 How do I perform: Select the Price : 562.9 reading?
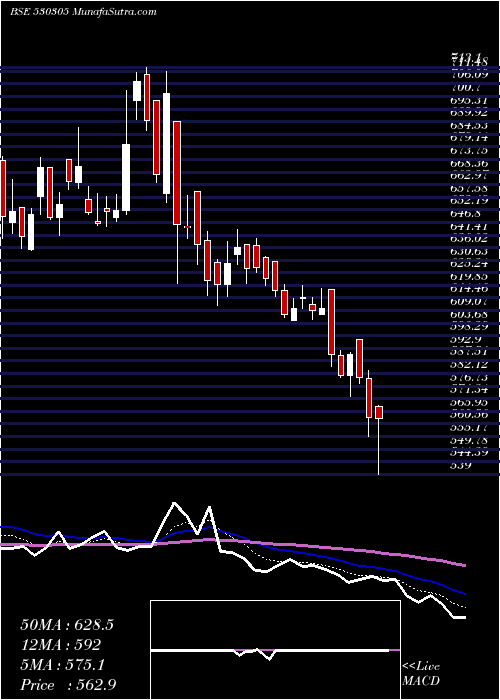(68, 685)
